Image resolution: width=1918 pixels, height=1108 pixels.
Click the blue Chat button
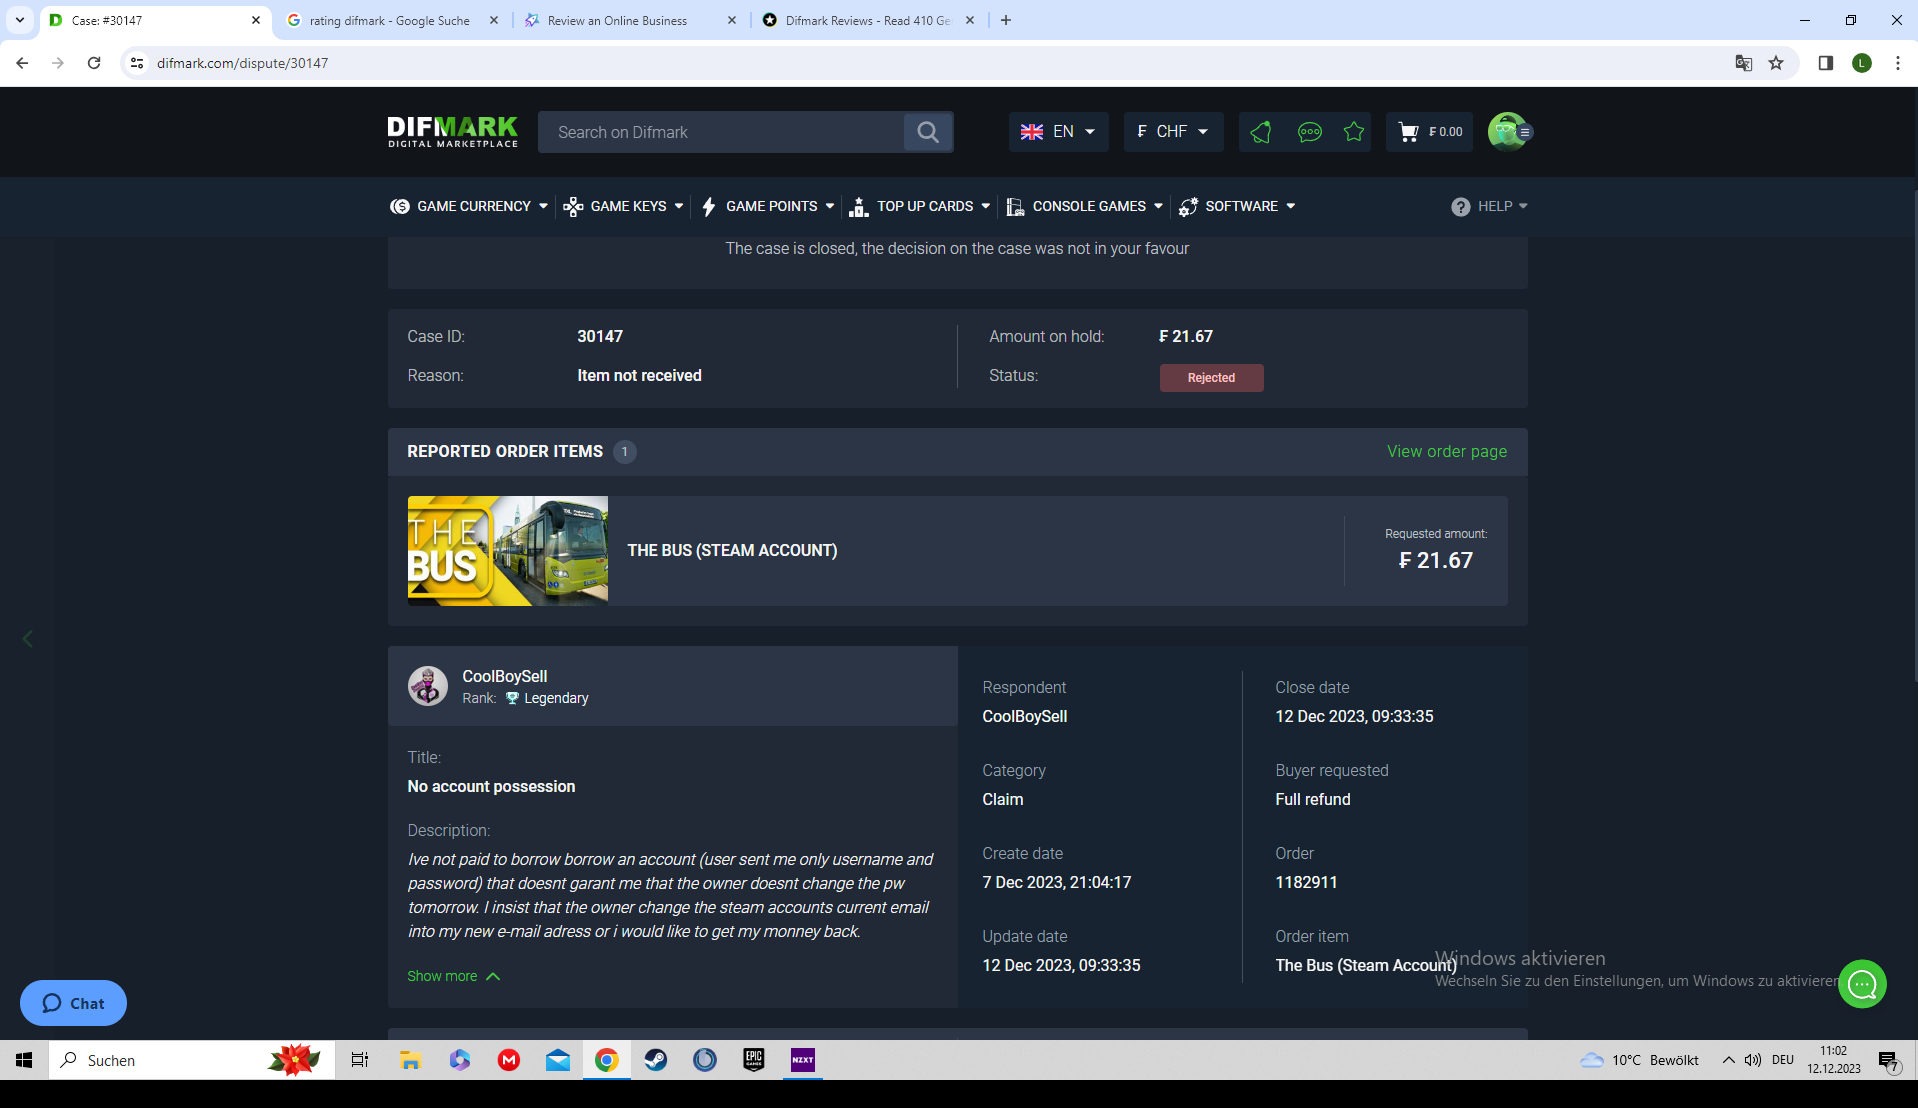(x=73, y=1003)
